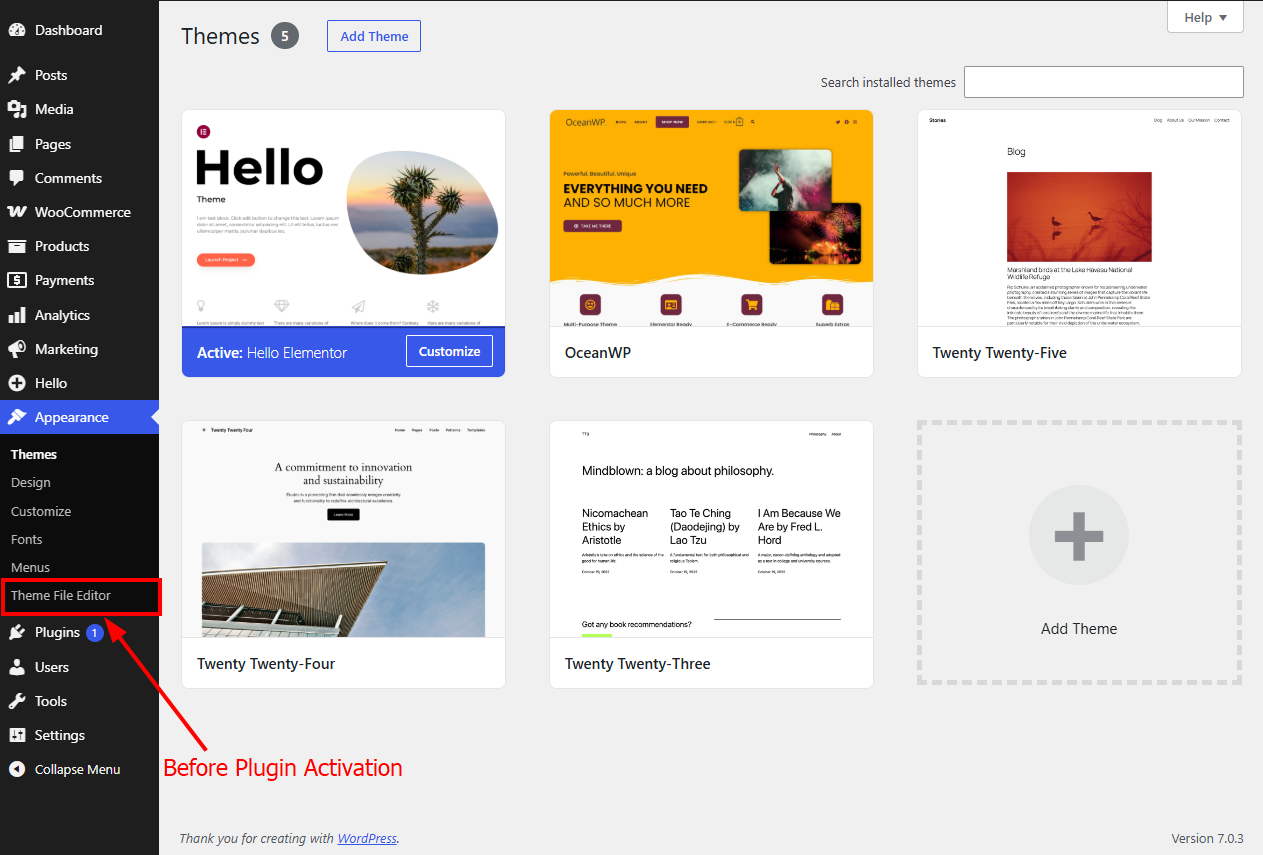This screenshot has height=855, width=1263.
Task: Click the Collapse Menu label
Action: [77, 769]
